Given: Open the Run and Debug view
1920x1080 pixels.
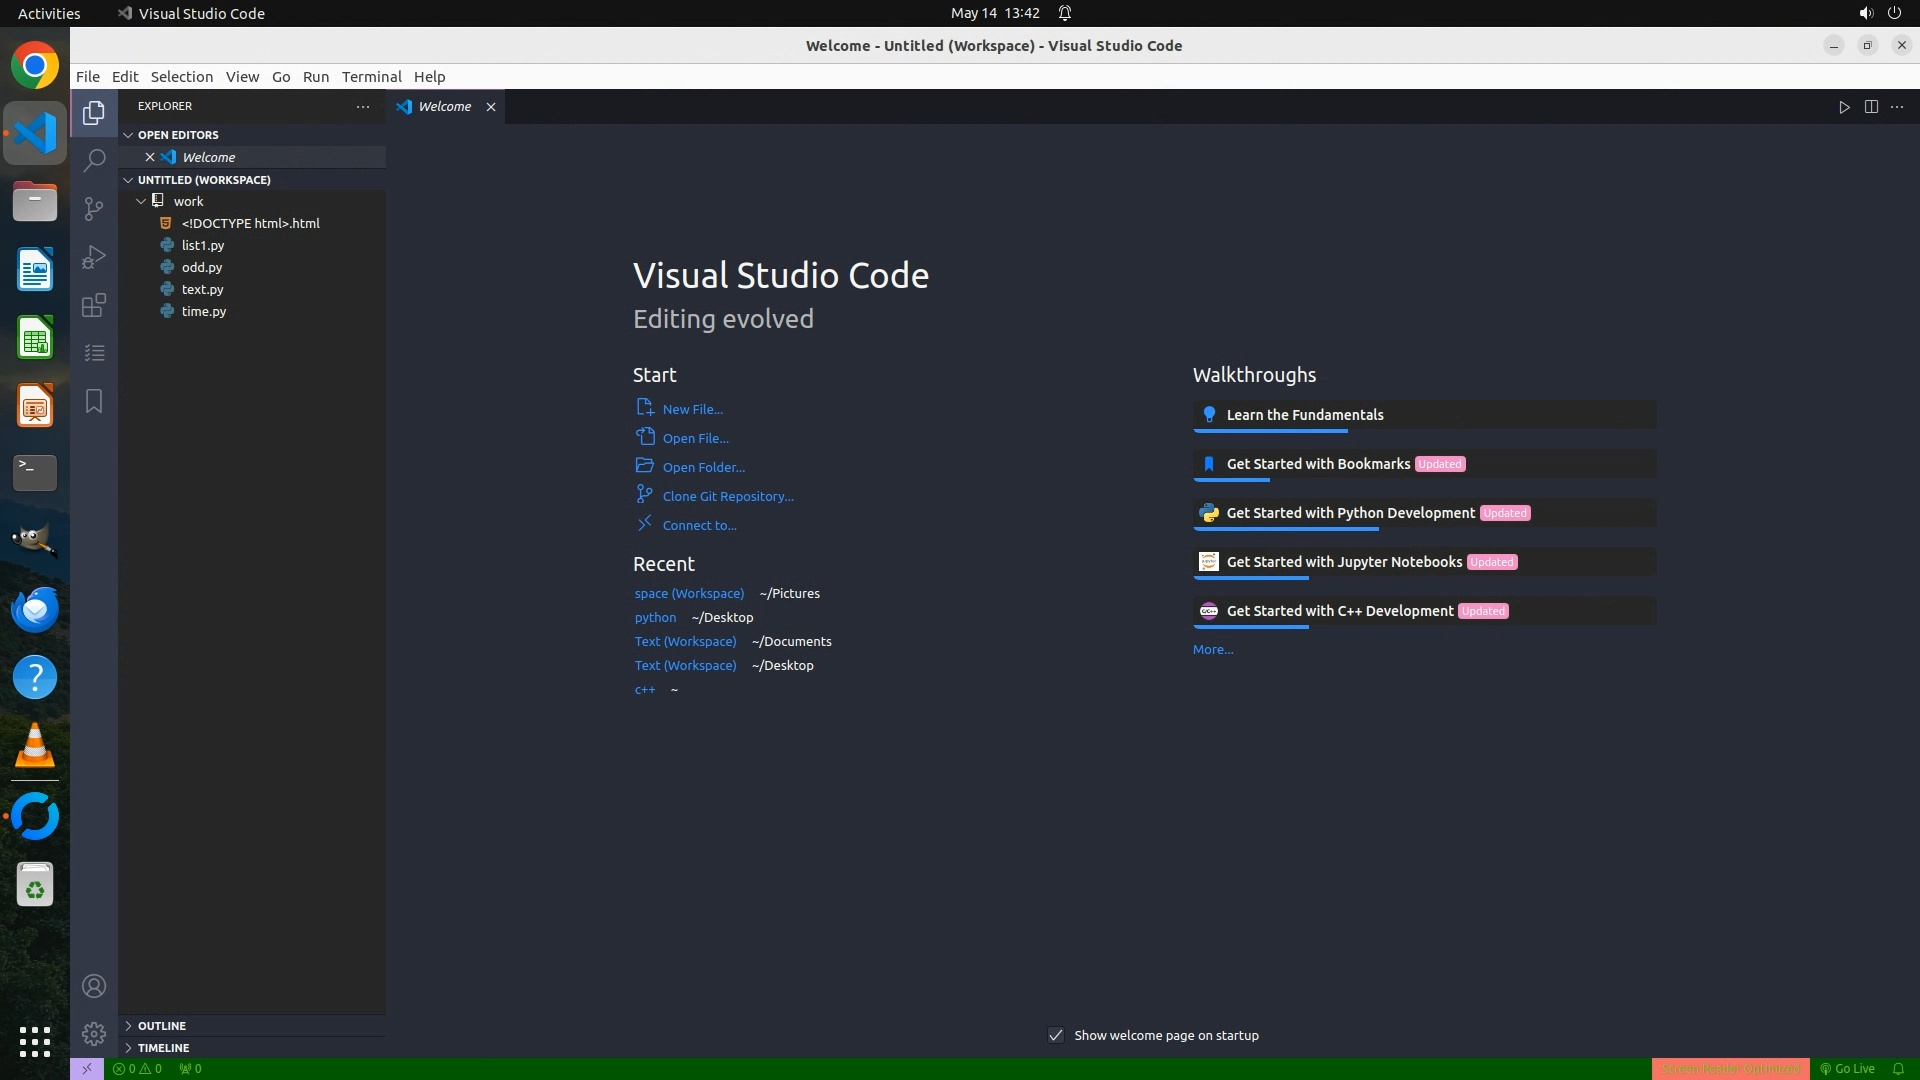Looking at the screenshot, I should [94, 257].
